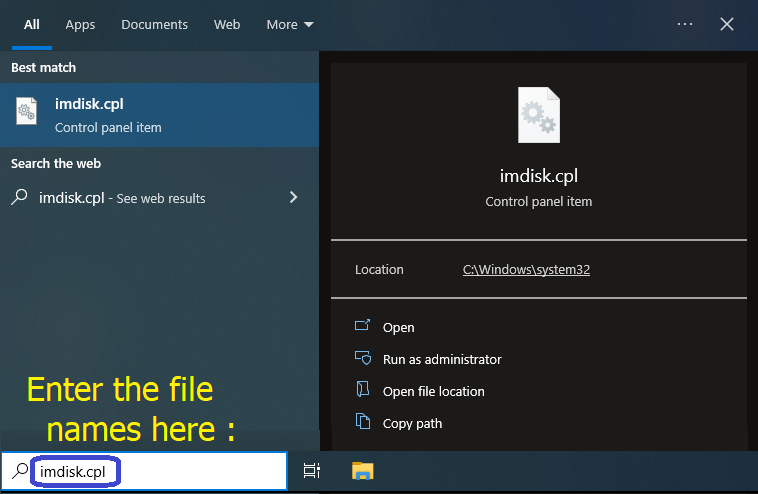
Task: Click the imdisk.cpl result file icon
Action: pos(26,111)
